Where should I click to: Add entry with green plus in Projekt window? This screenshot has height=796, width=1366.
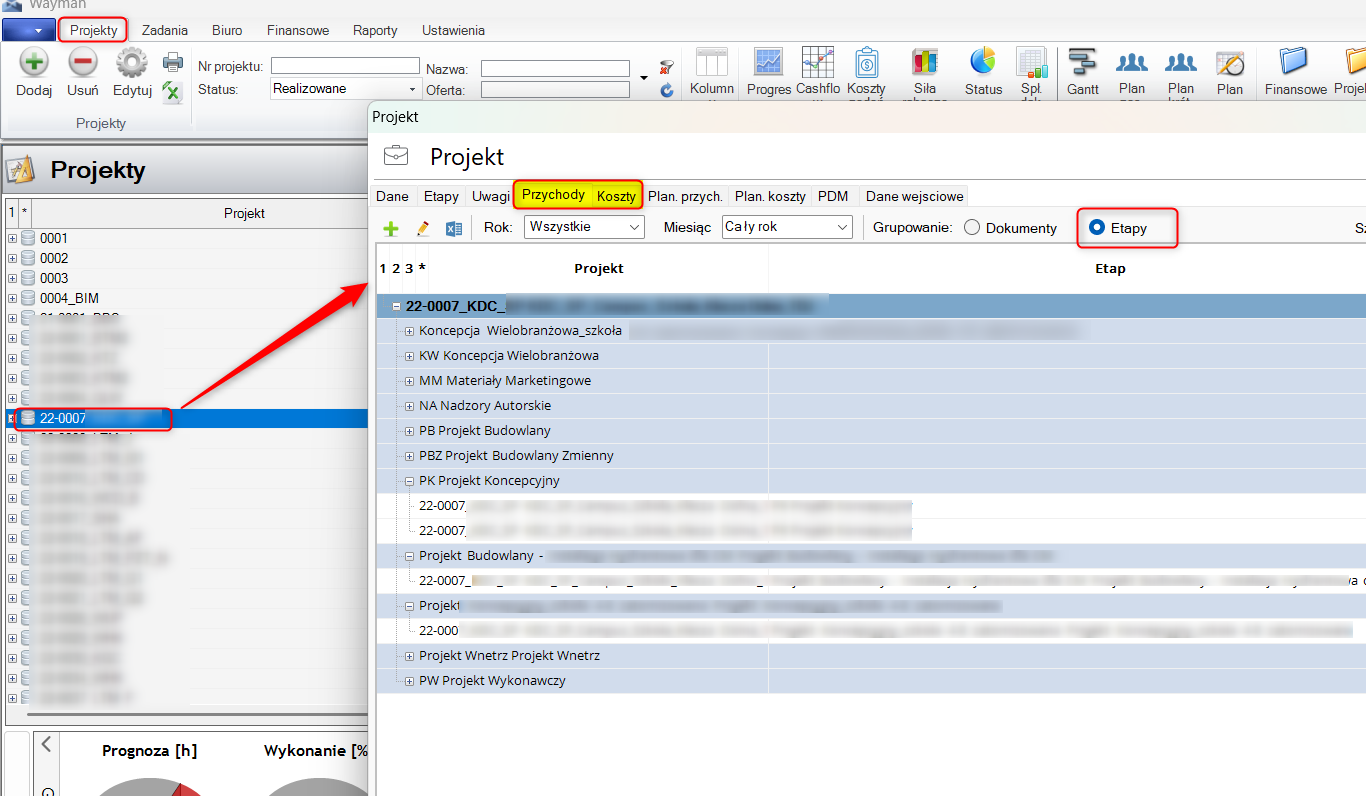point(391,229)
